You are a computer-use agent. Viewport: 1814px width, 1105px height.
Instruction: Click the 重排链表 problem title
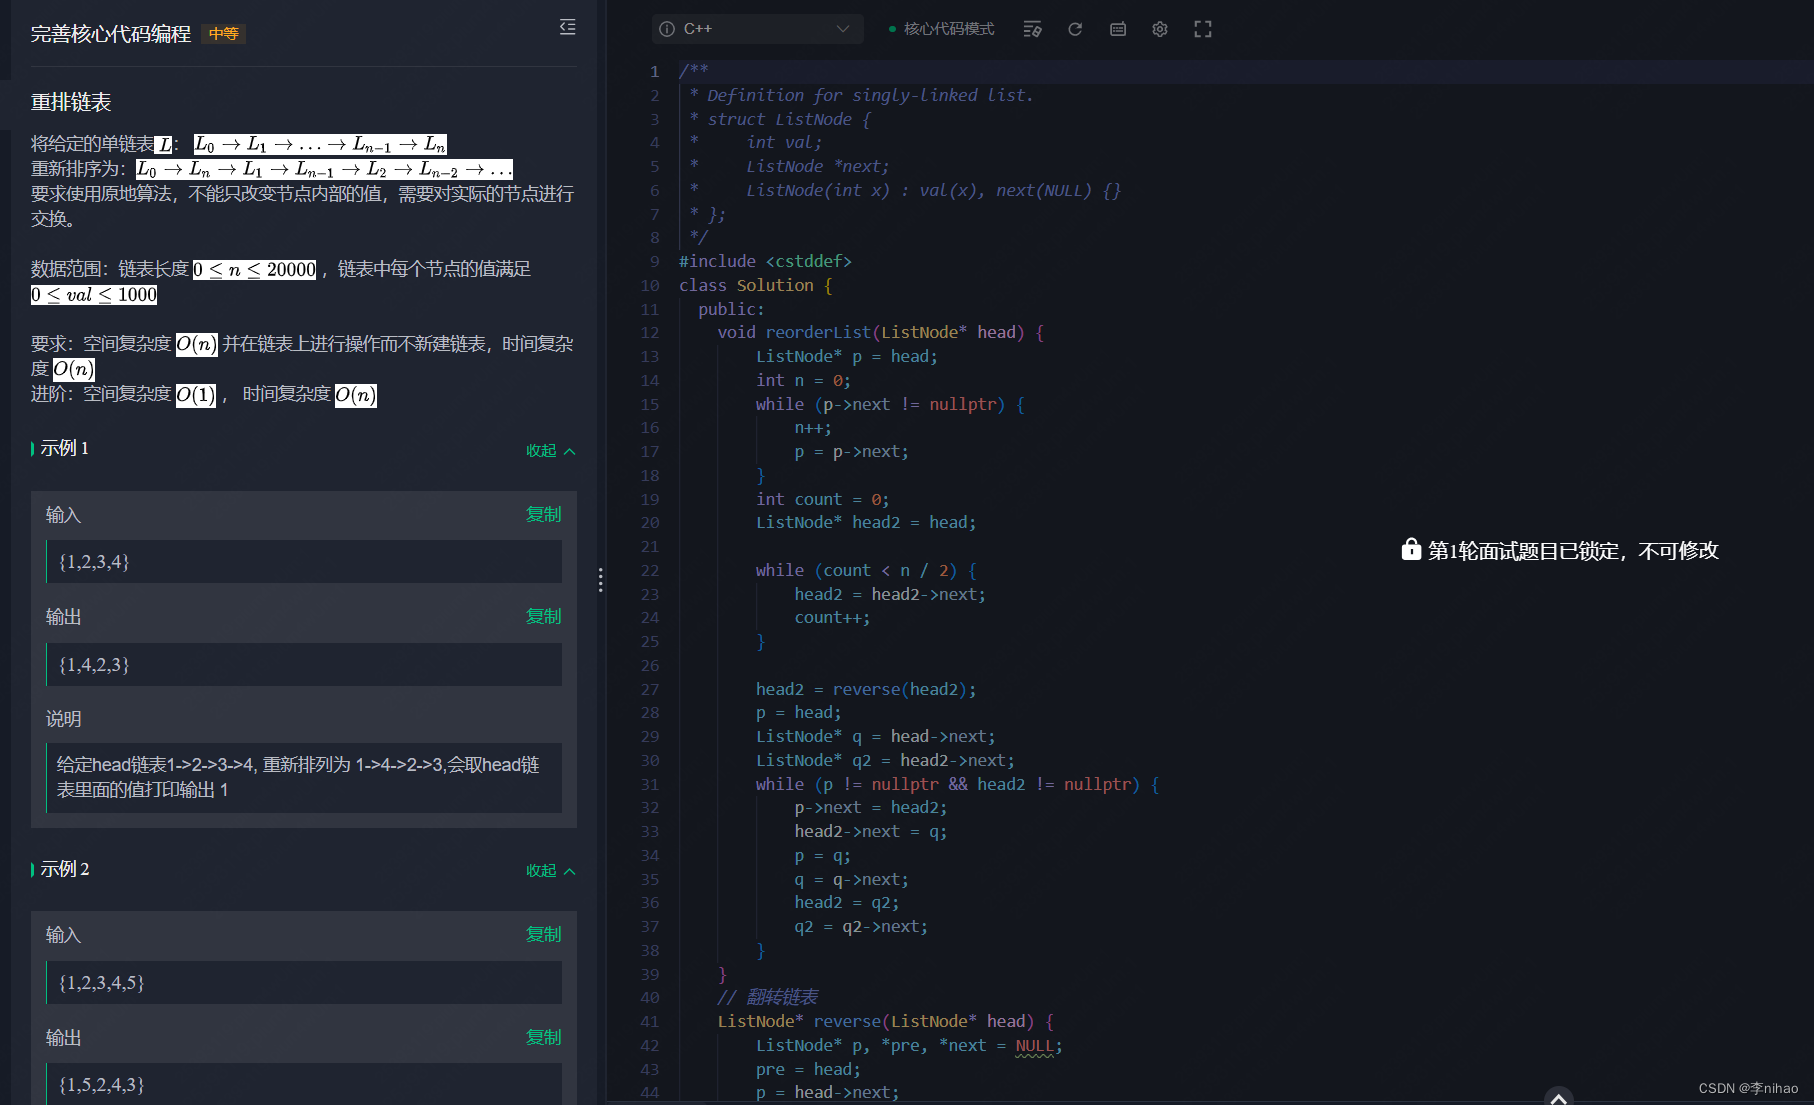point(71,102)
